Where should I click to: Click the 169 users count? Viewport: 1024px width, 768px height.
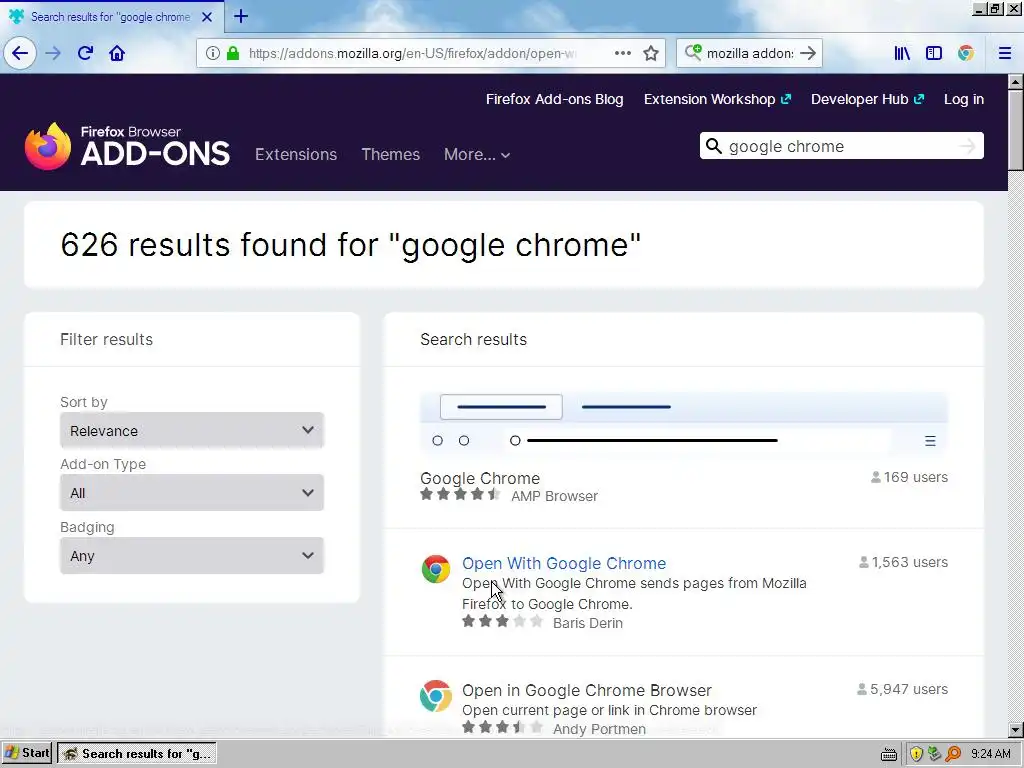click(x=909, y=477)
